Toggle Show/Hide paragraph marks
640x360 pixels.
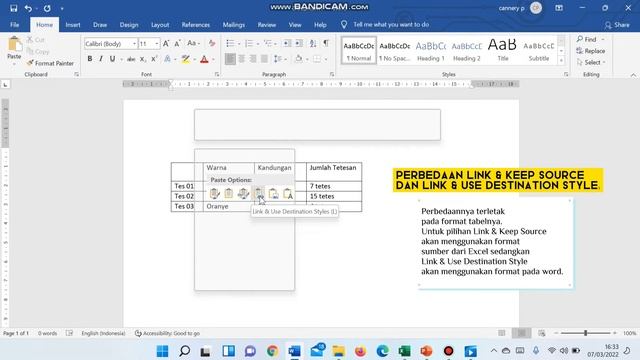326,43
